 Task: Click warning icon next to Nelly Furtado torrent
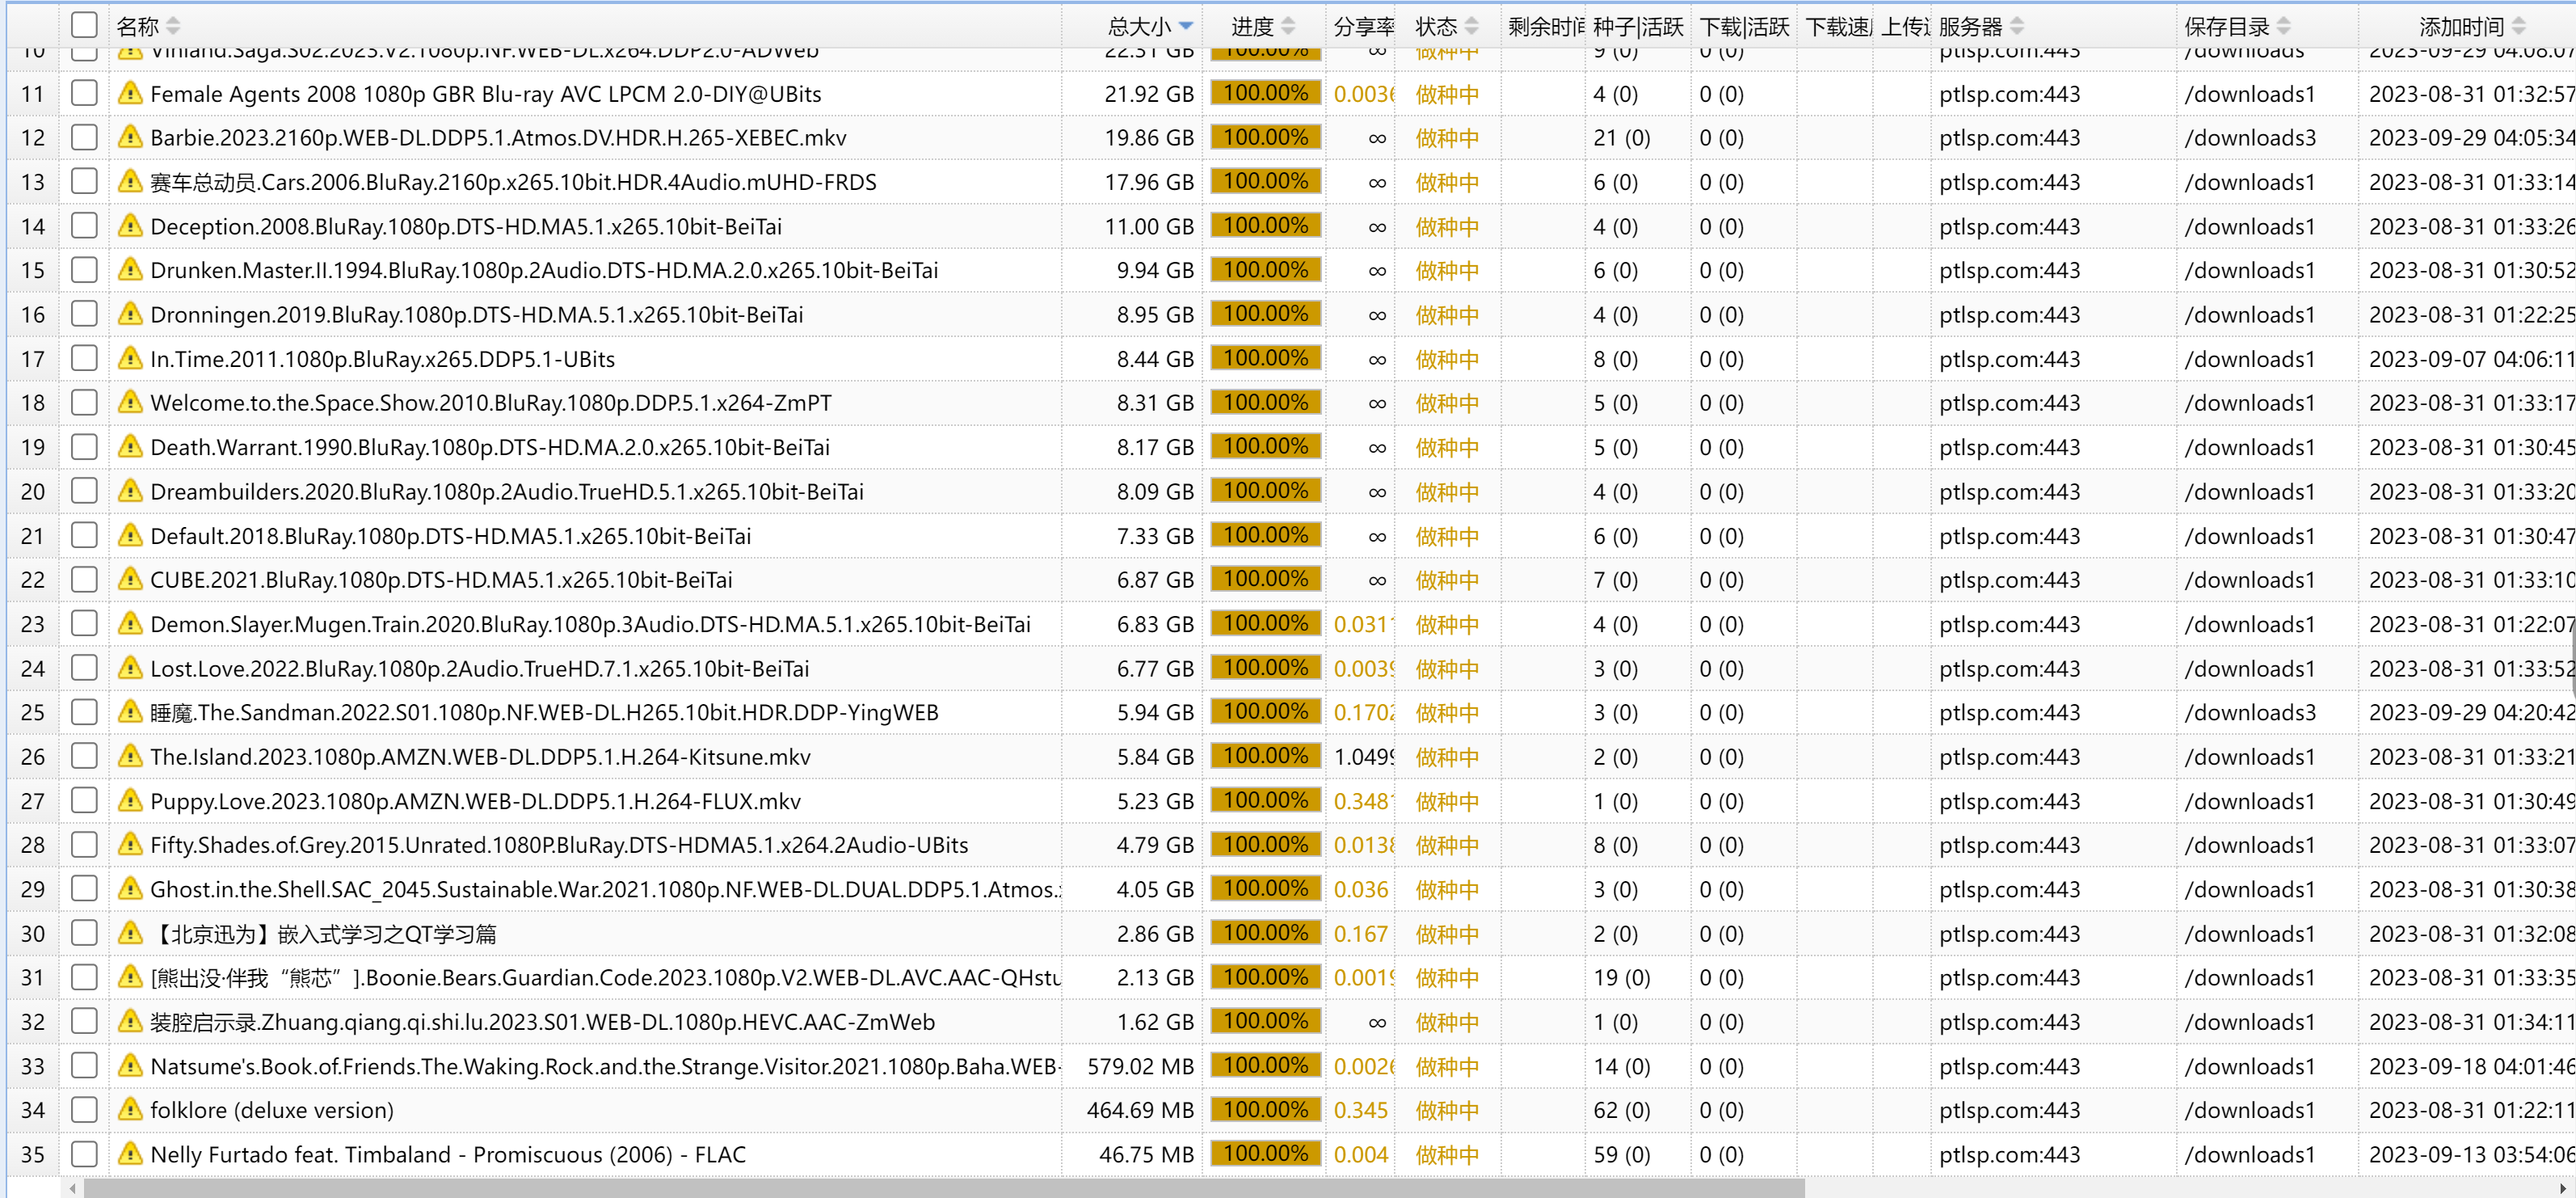[129, 1154]
